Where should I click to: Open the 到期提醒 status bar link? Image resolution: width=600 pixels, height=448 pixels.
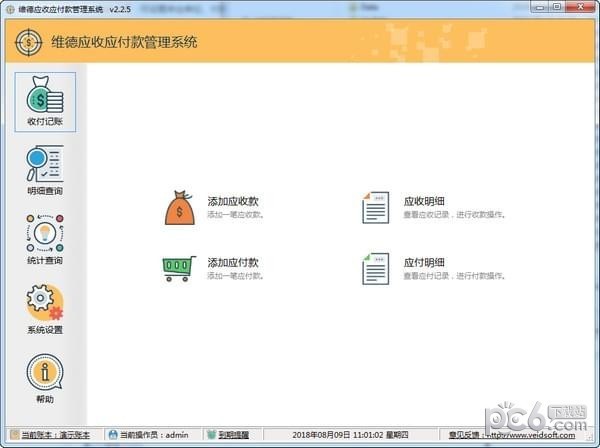(233, 435)
